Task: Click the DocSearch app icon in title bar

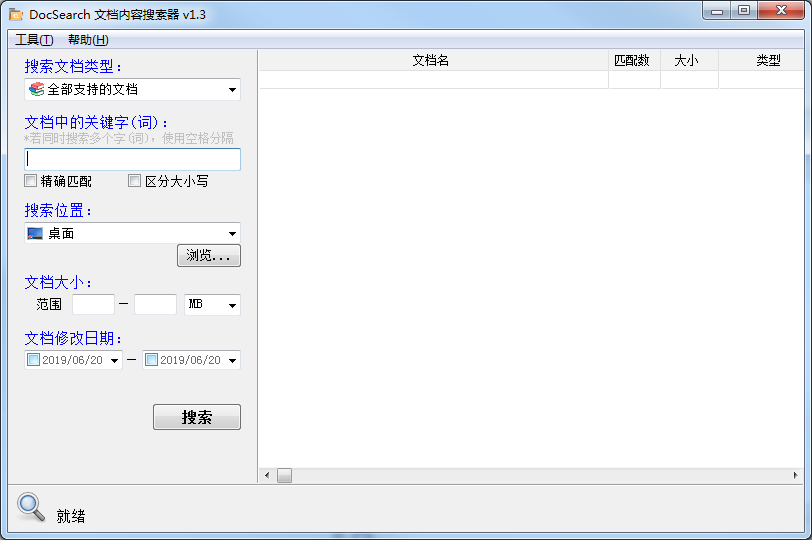Action: pyautogui.click(x=16, y=14)
